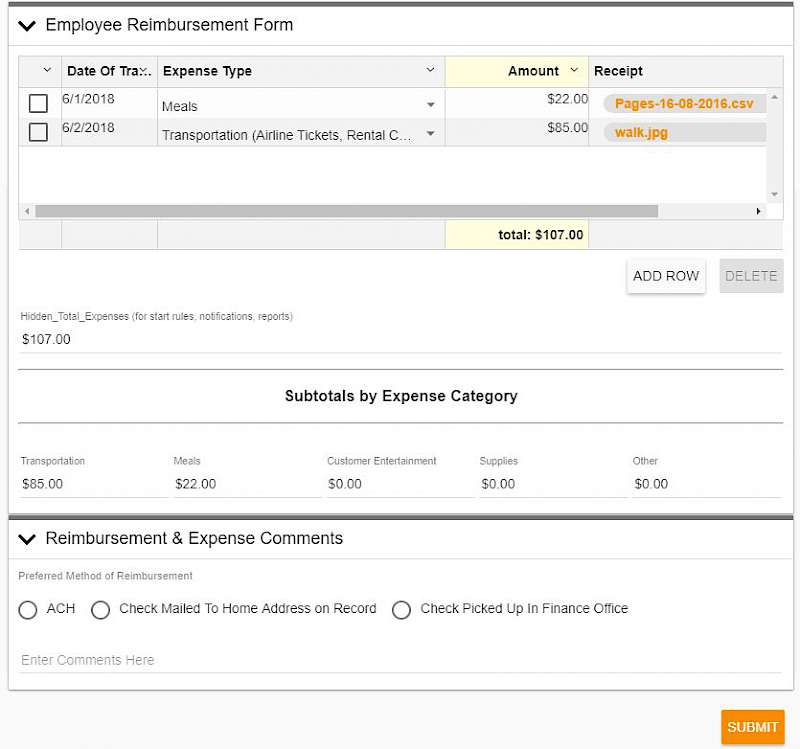This screenshot has width=800, height=749.
Task: Click the Other subtotal $0.00 field
Action: pos(707,484)
